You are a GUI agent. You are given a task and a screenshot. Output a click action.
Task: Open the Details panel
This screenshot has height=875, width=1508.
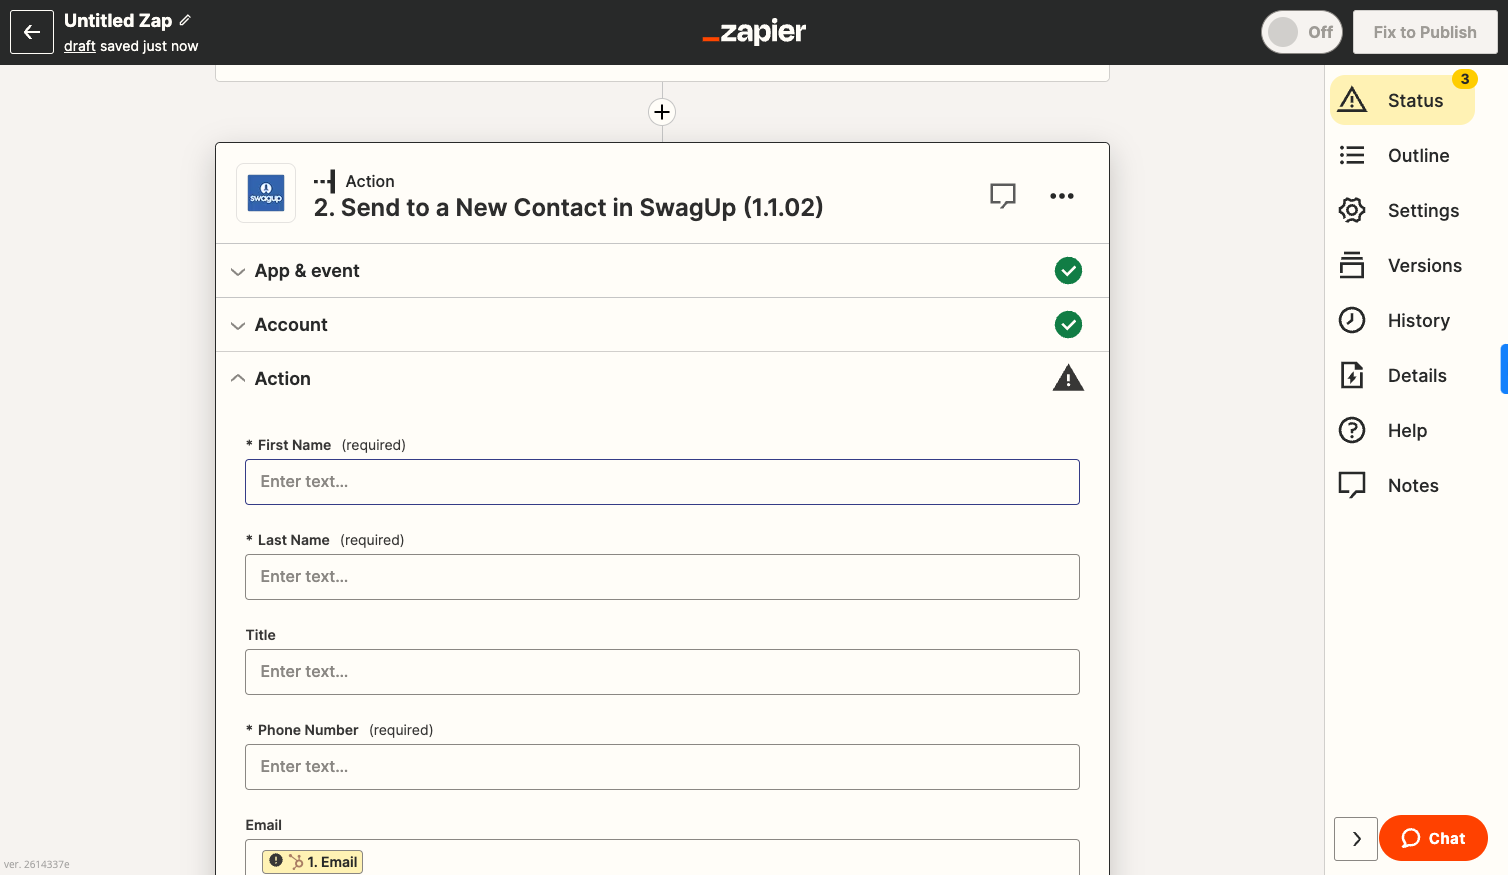tap(1402, 375)
